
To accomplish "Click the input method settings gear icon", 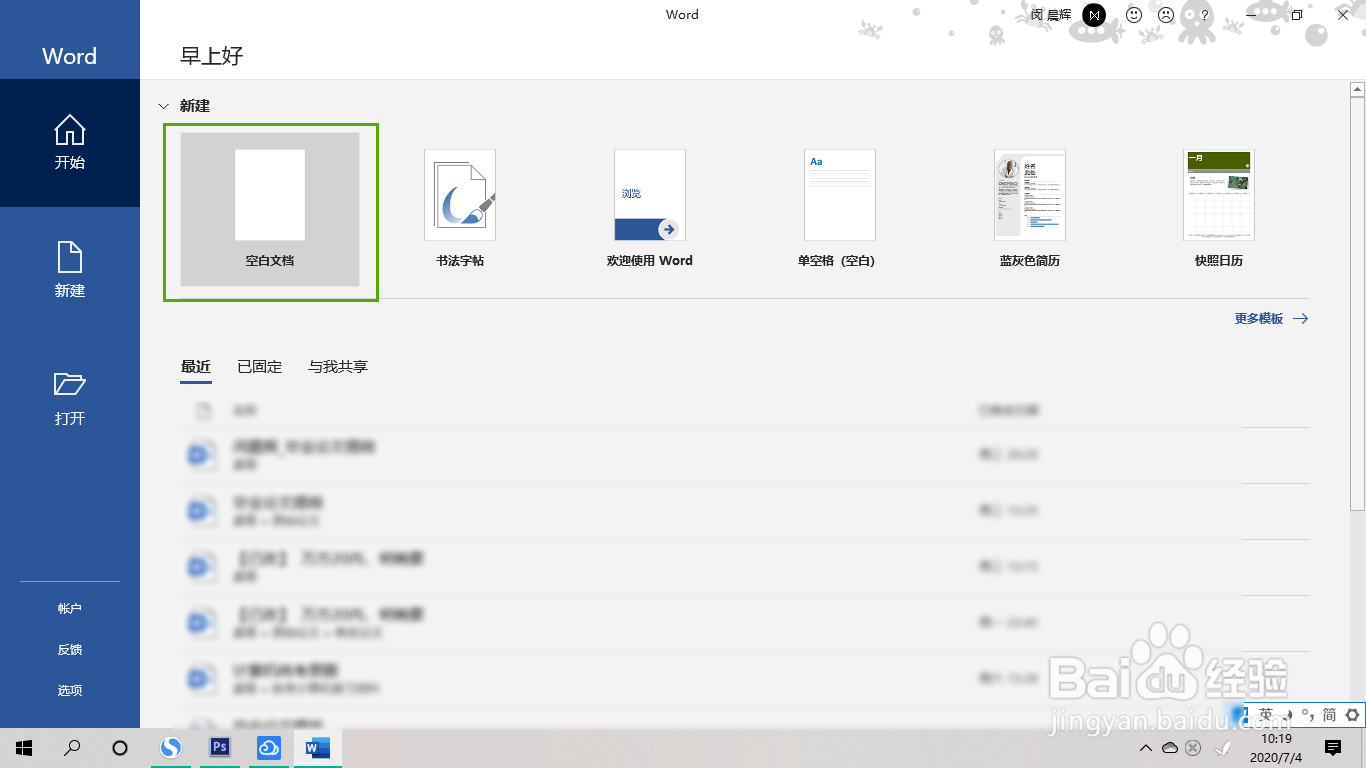I will click(x=1353, y=714).
